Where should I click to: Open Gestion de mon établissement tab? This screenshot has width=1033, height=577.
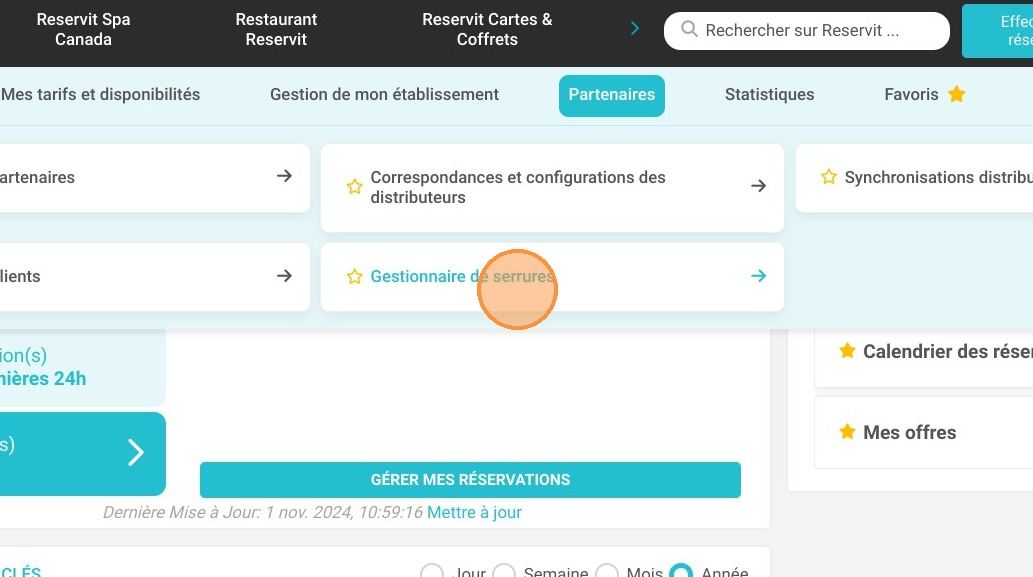(384, 94)
